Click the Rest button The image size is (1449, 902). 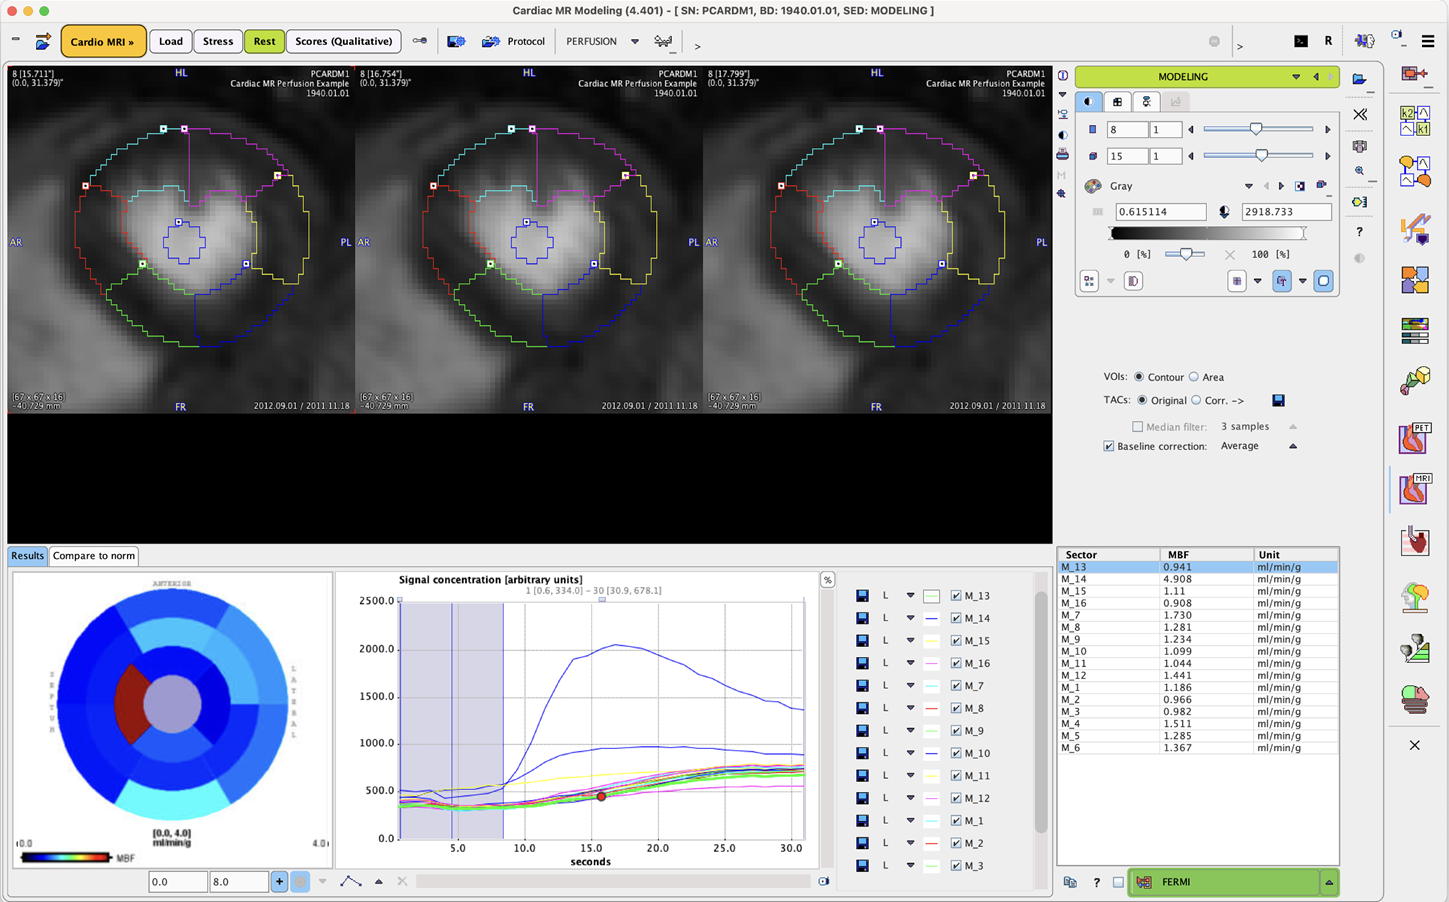coord(264,41)
